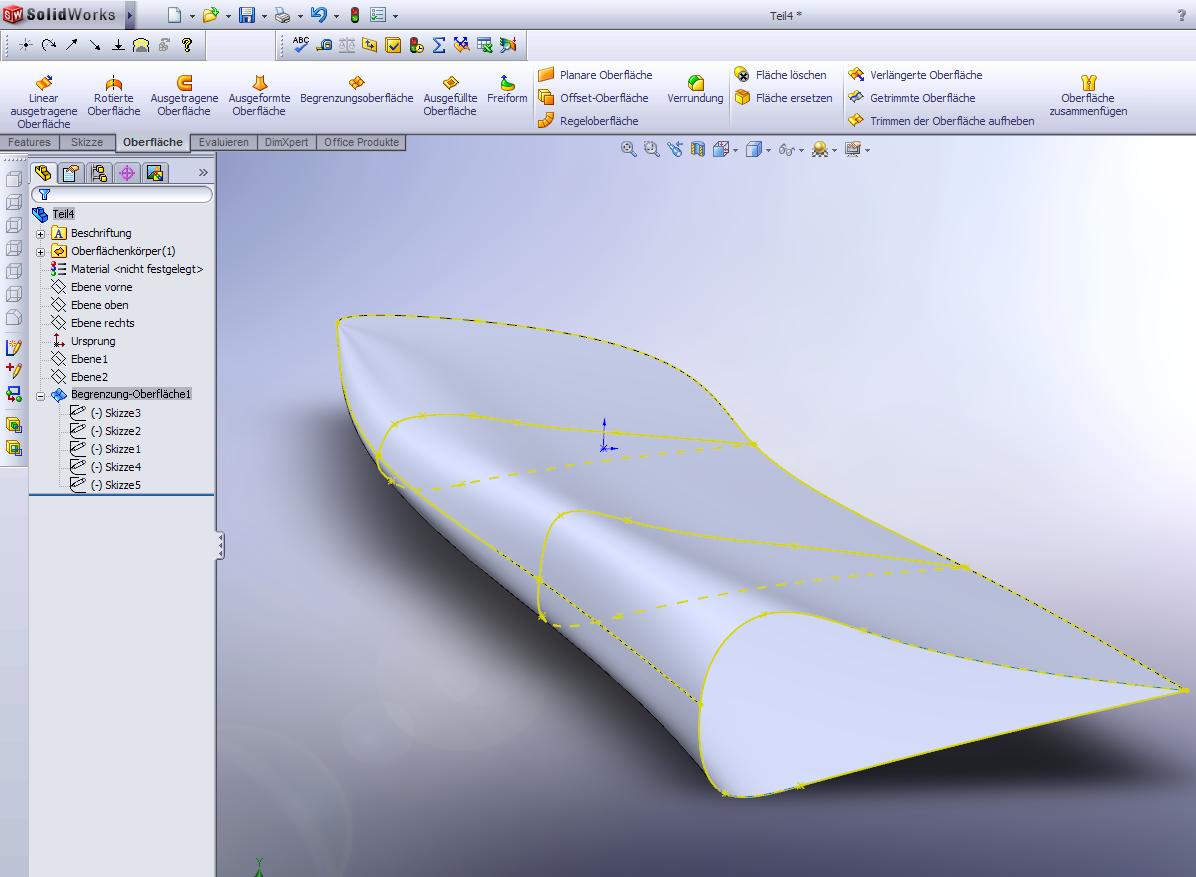Click Trimmen der Oberfläche aufheben command
This screenshot has width=1196, height=877.
click(x=941, y=120)
